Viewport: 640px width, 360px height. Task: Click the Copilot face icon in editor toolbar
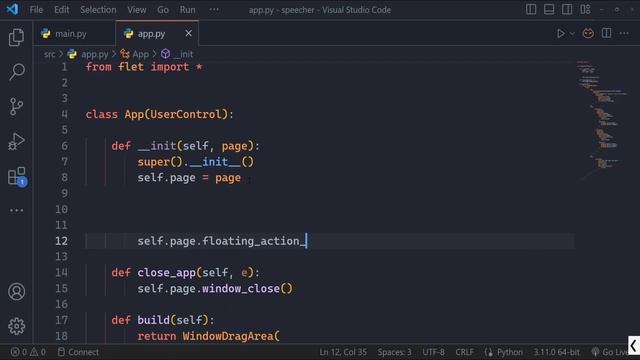[x=588, y=33]
